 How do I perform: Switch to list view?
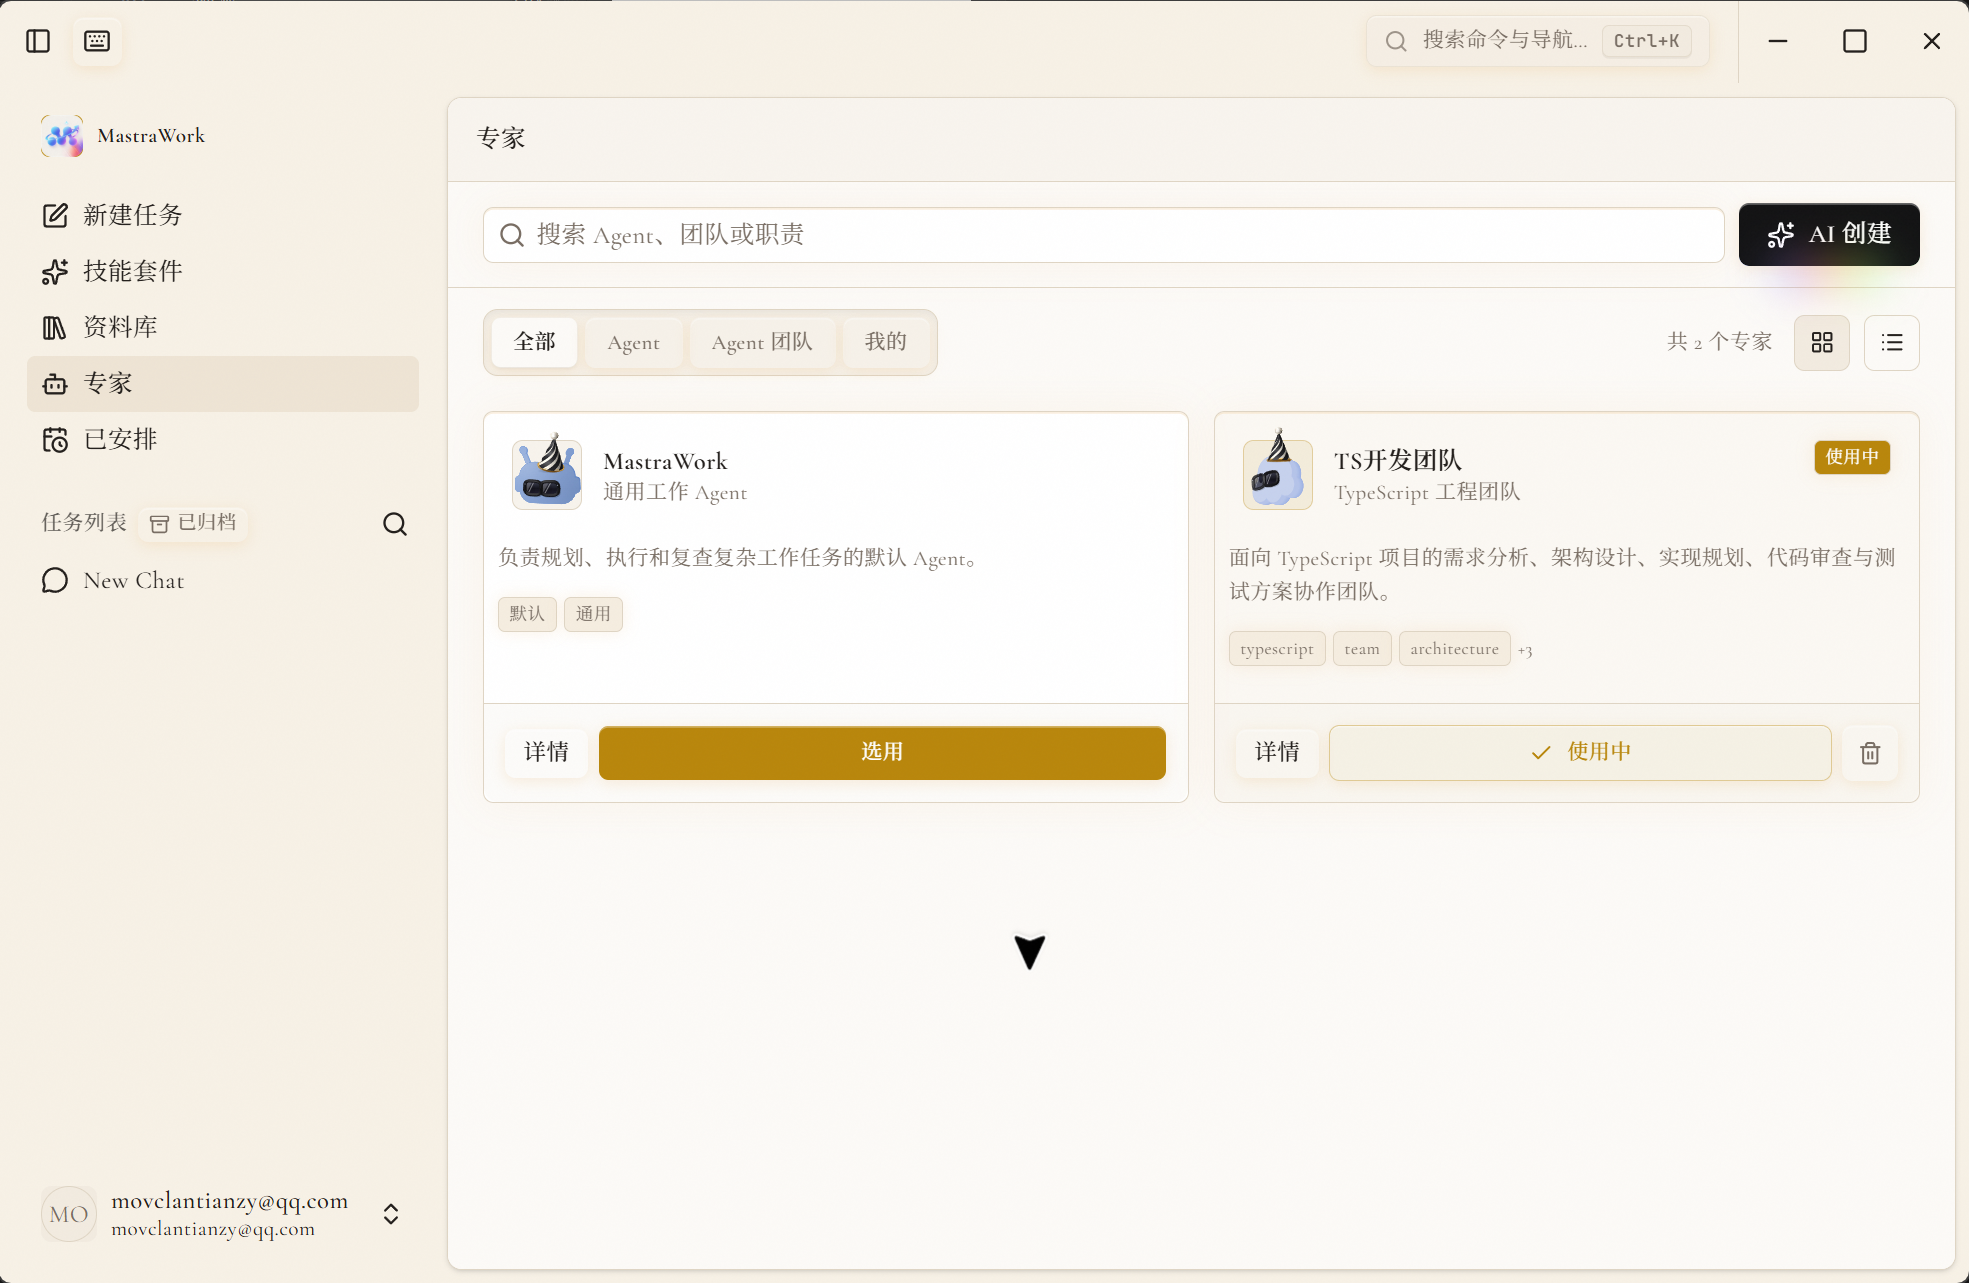click(x=1892, y=343)
